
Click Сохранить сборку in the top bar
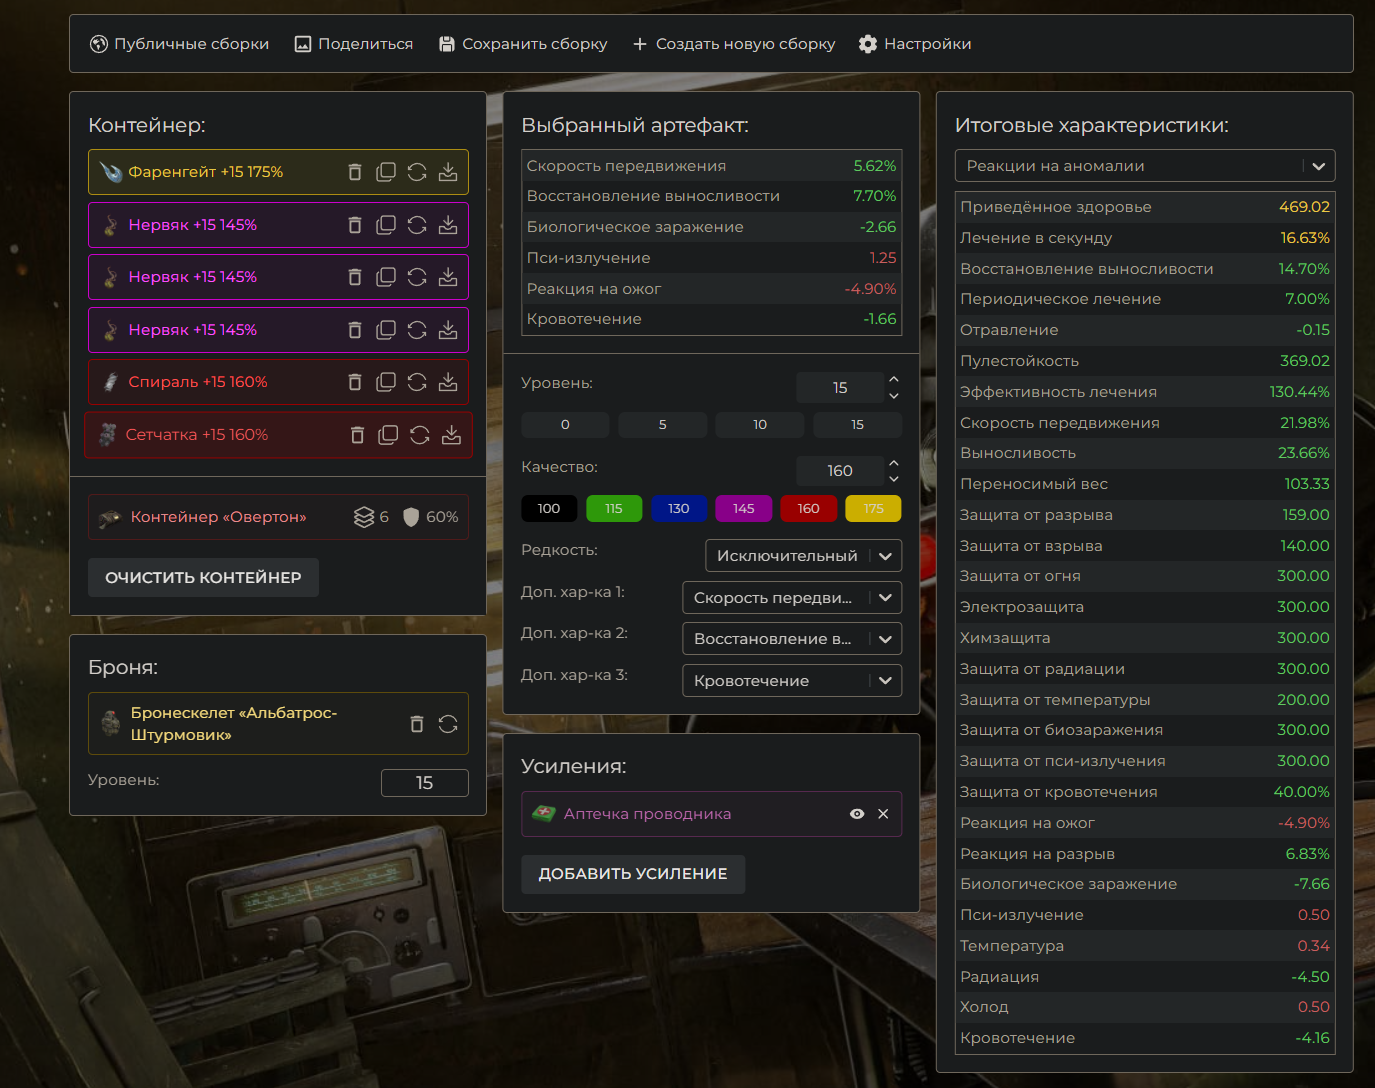pos(523,44)
